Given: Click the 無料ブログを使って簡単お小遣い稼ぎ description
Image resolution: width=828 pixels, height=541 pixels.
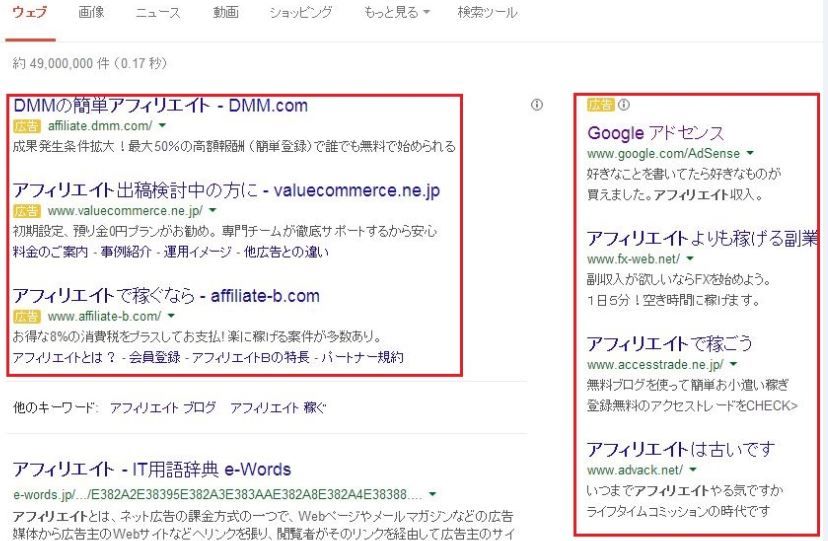Looking at the screenshot, I should [x=688, y=385].
